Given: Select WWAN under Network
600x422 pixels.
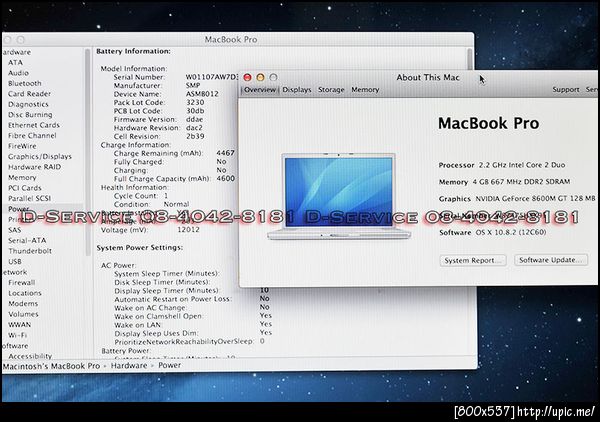Looking at the screenshot, I should click(20, 325).
